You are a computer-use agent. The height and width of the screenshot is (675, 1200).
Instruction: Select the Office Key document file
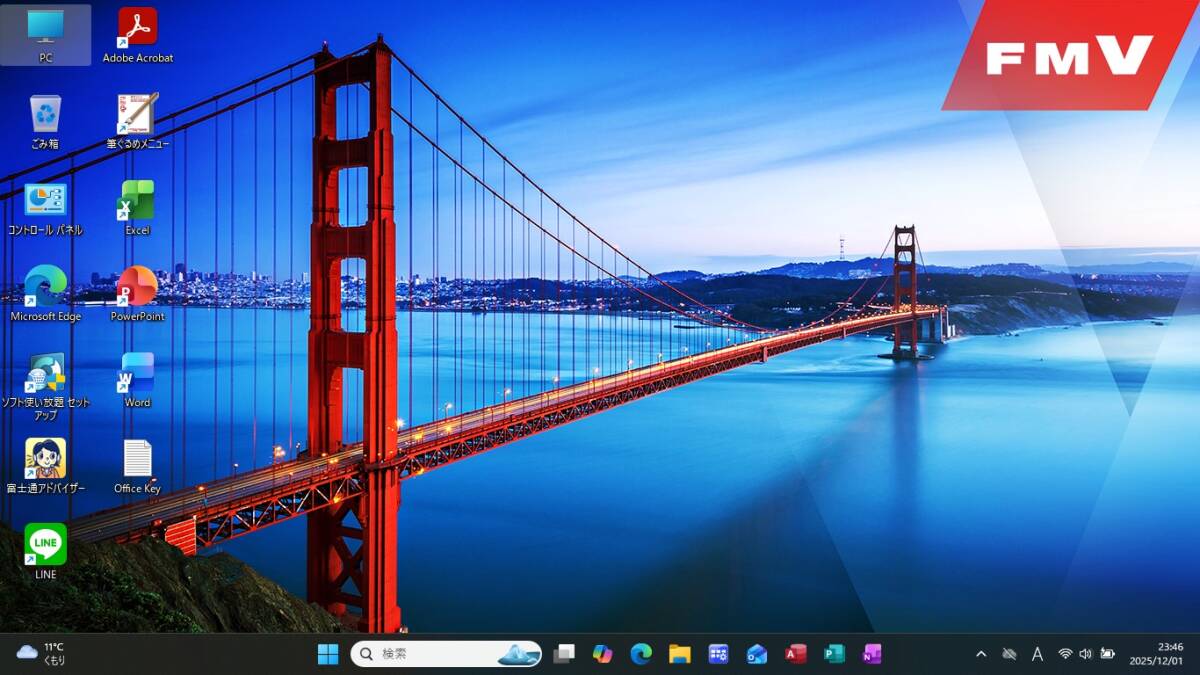(137, 460)
